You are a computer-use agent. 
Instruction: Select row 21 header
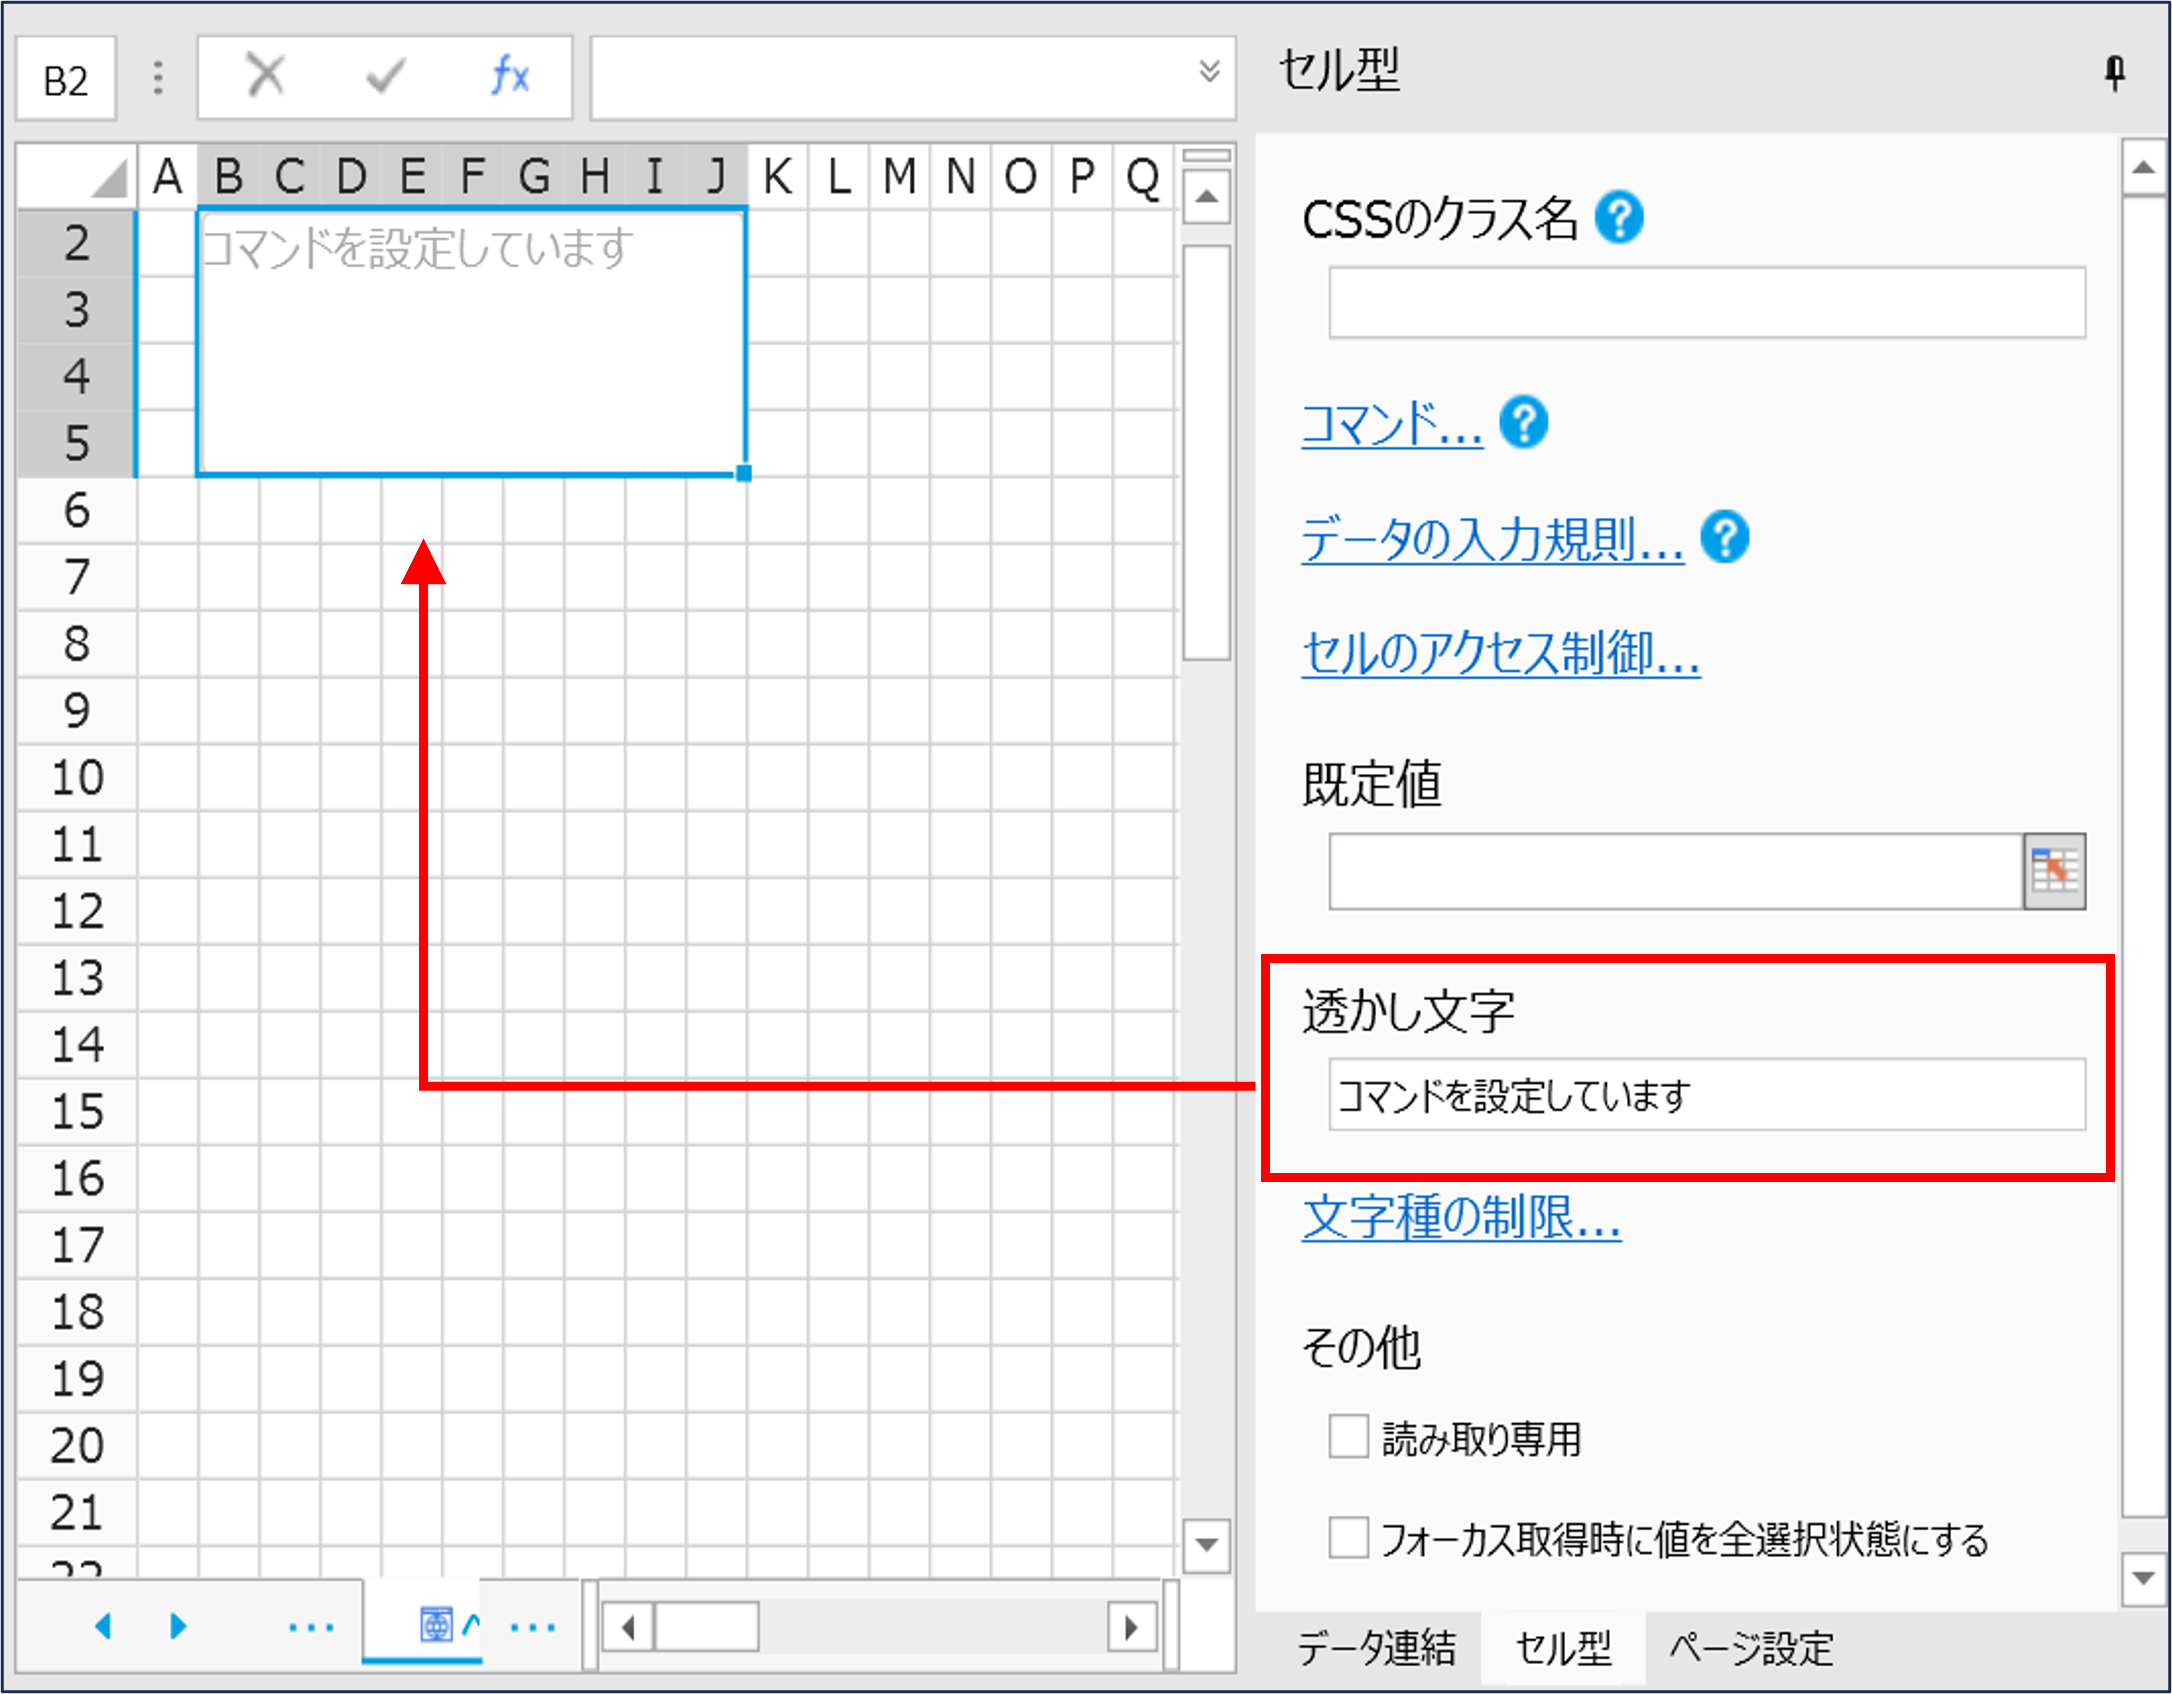76,1512
